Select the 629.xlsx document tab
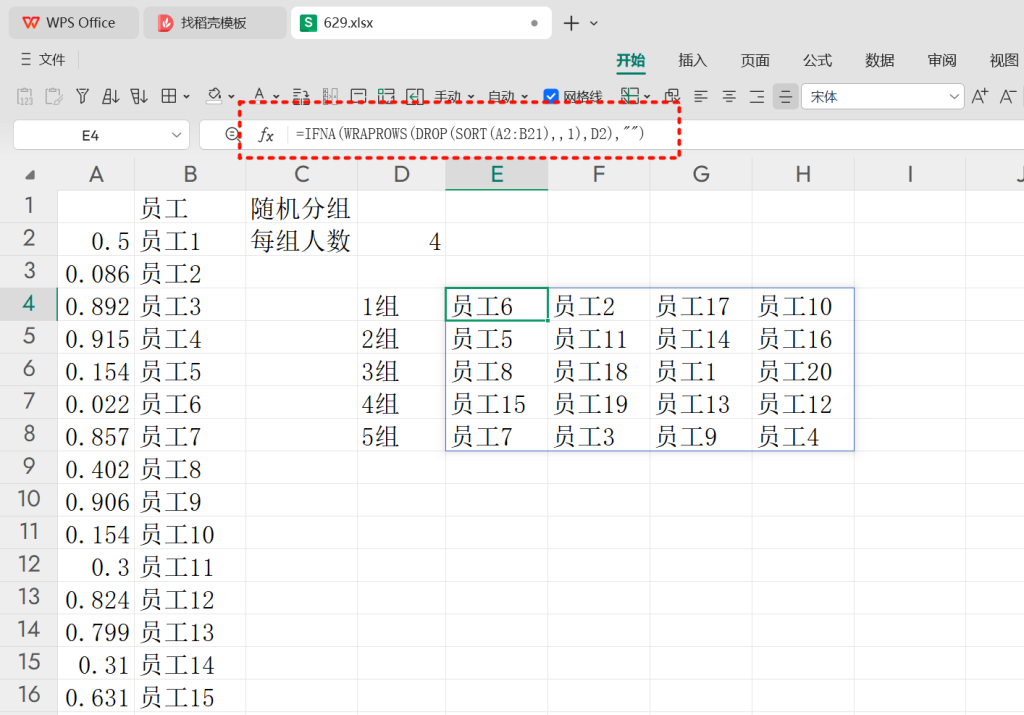Viewport: 1024px width, 715px height. pyautogui.click(x=421, y=23)
